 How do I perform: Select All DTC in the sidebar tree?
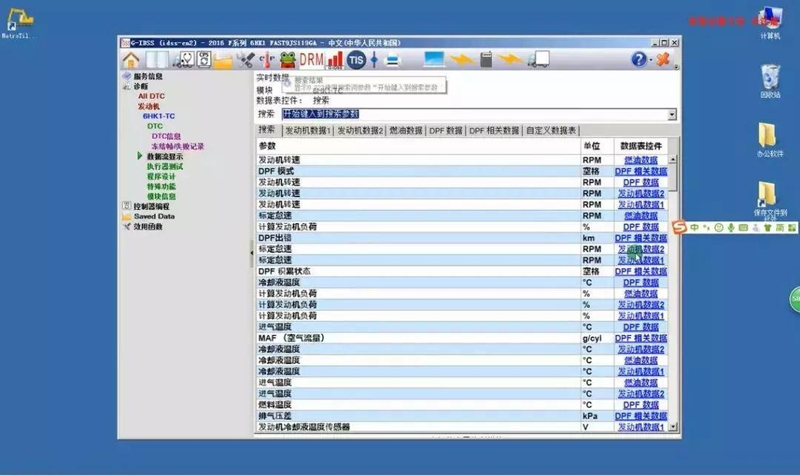pos(151,96)
